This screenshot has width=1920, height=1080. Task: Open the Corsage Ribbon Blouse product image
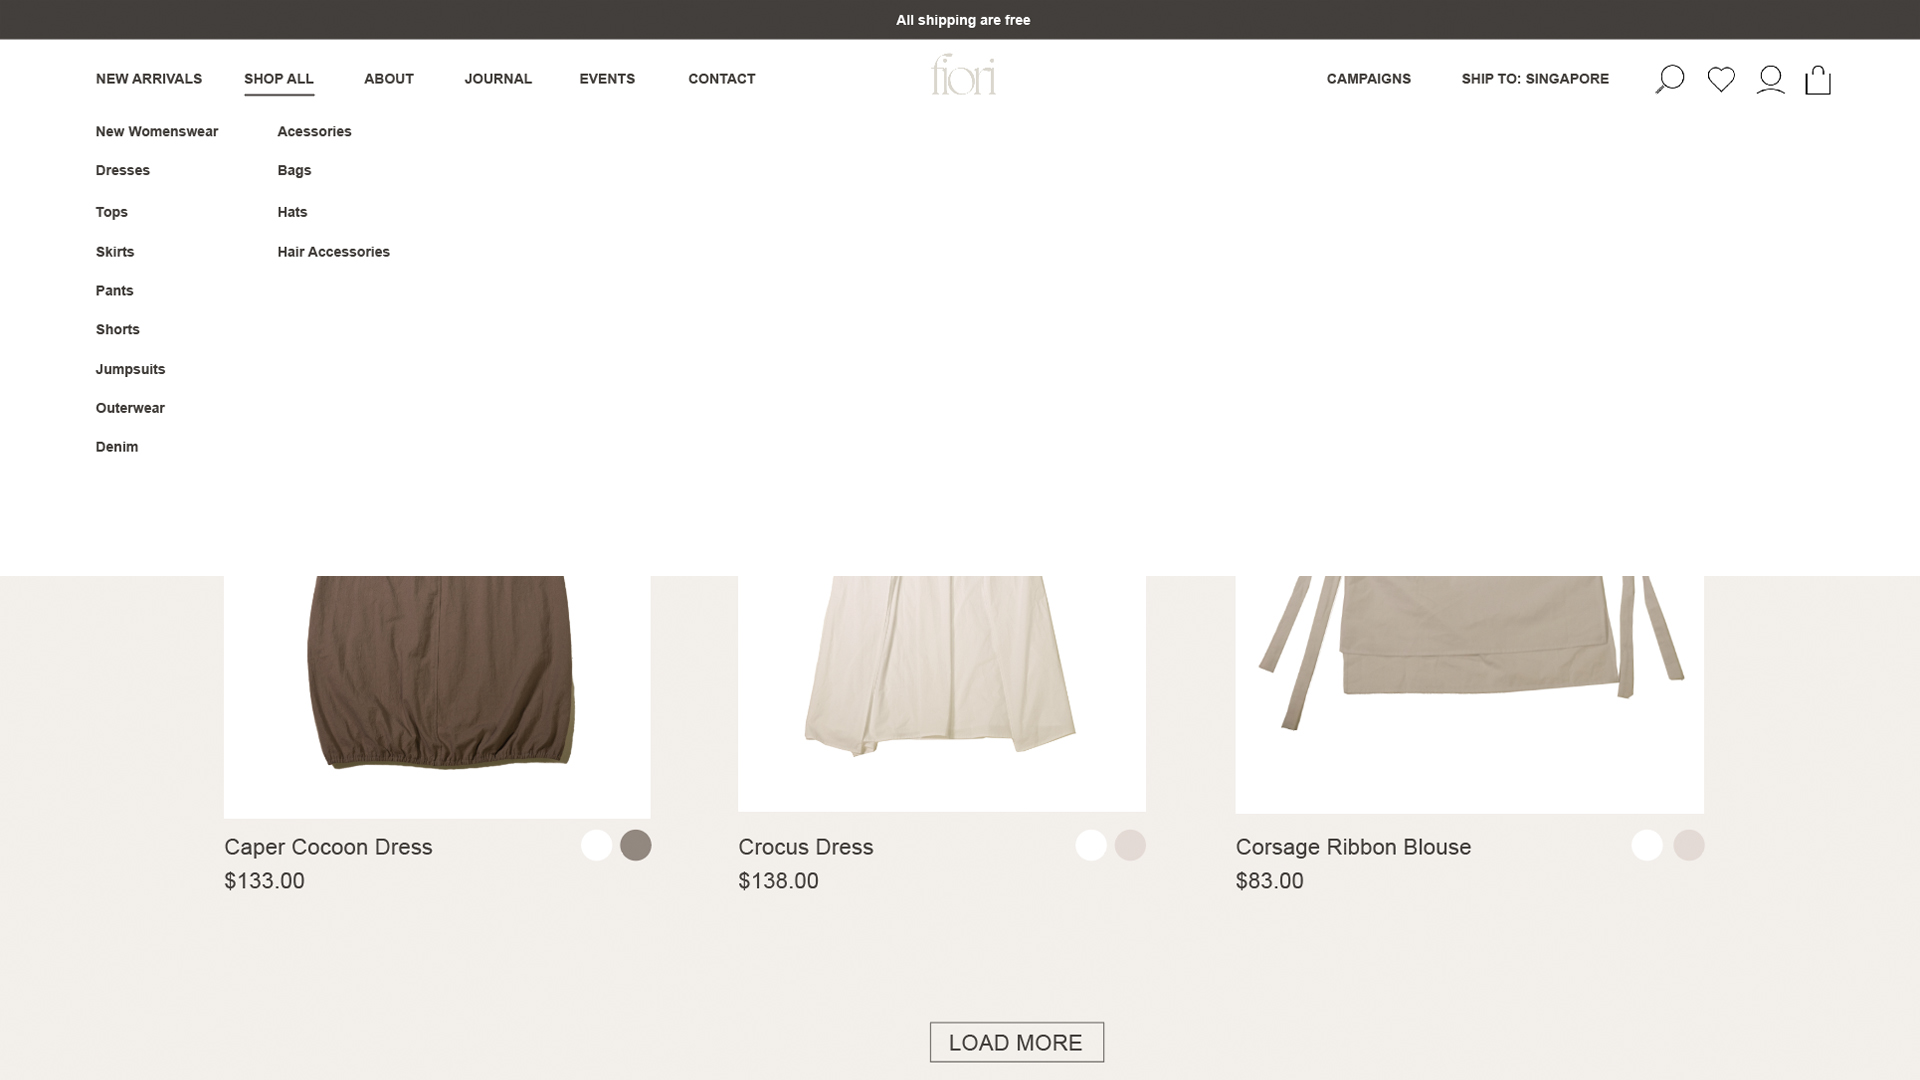(x=1469, y=694)
